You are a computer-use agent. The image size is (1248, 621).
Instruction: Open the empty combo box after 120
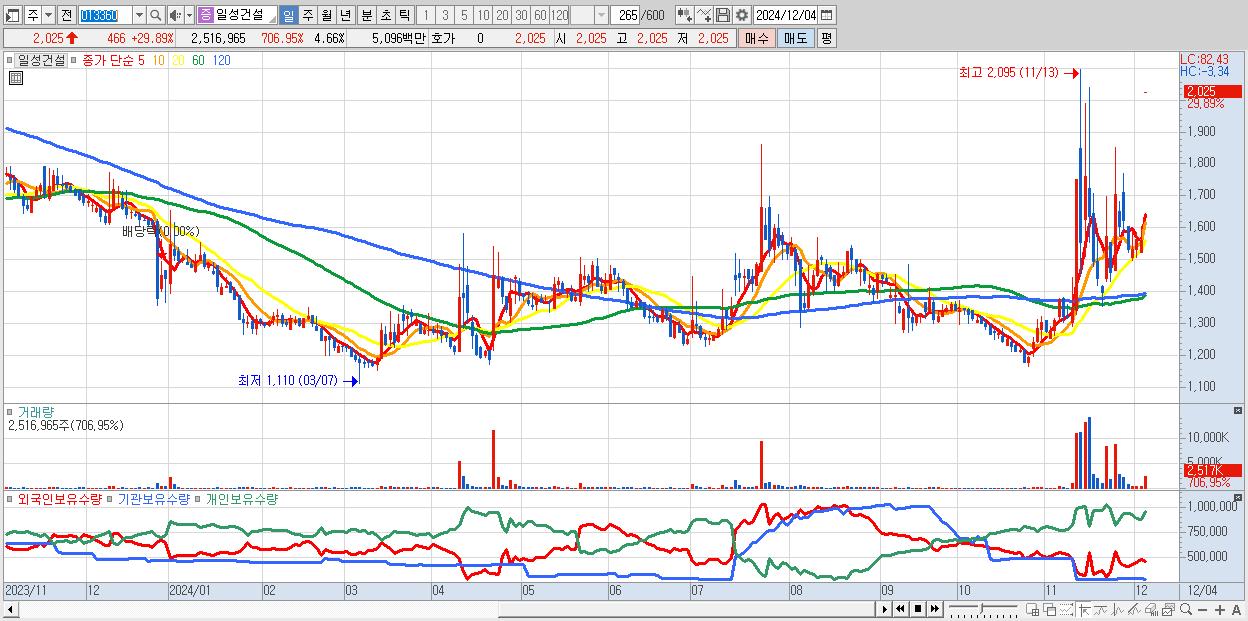pyautogui.click(x=589, y=15)
